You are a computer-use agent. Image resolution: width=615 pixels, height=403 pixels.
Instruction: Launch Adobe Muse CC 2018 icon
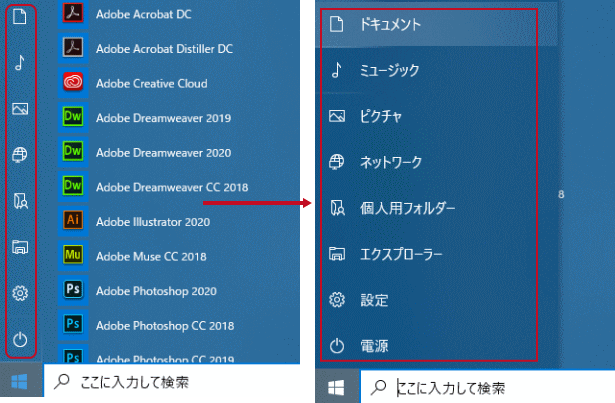(73, 255)
